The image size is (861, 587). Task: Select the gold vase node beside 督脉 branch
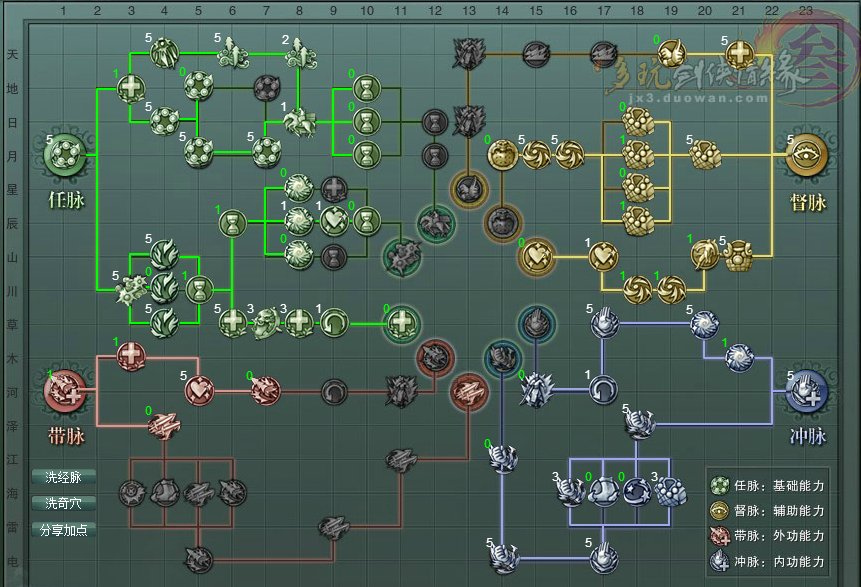[x=739, y=255]
